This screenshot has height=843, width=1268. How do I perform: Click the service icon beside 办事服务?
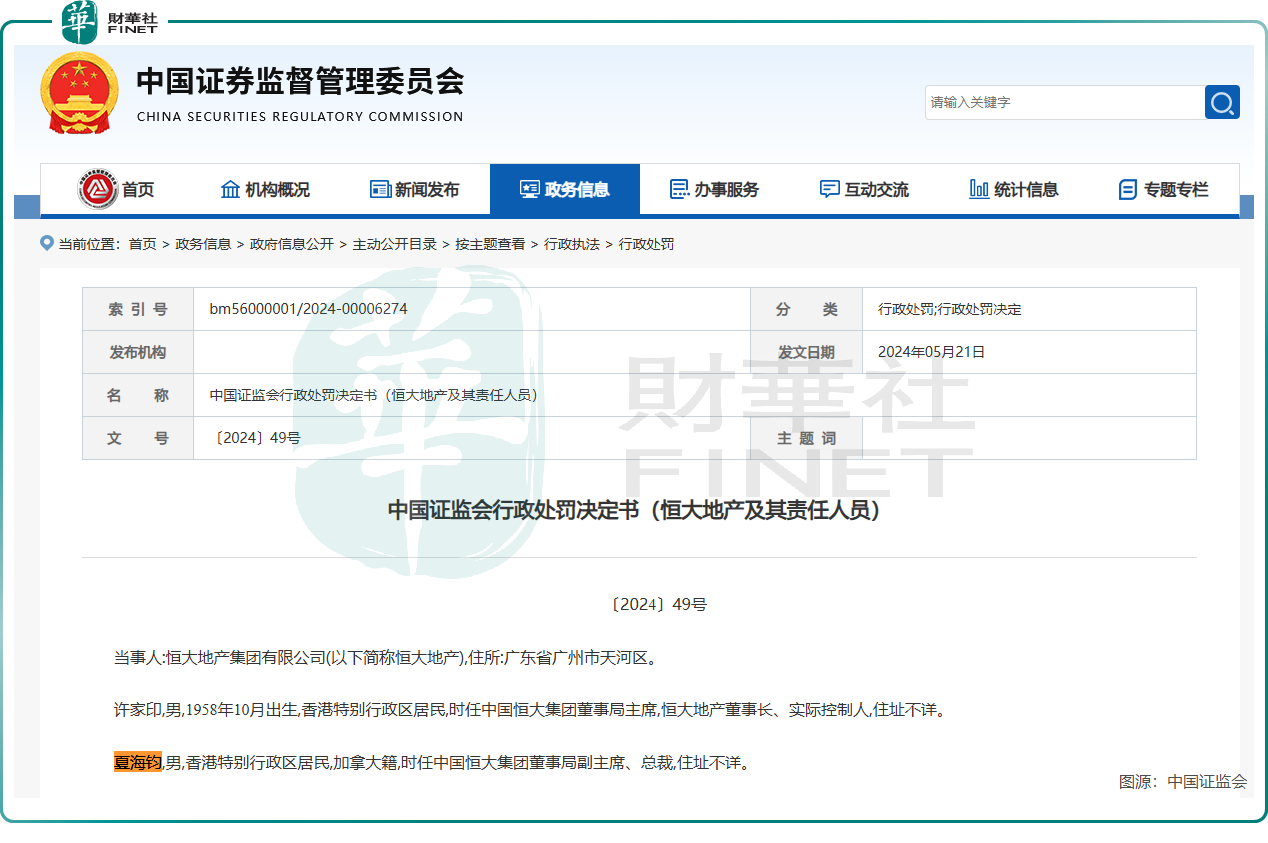click(679, 189)
